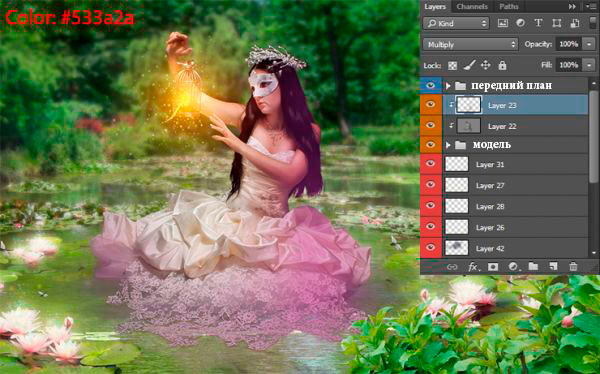The height and width of the screenshot is (374, 600).
Task: Toggle visibility of Layer 28
Action: [x=430, y=206]
